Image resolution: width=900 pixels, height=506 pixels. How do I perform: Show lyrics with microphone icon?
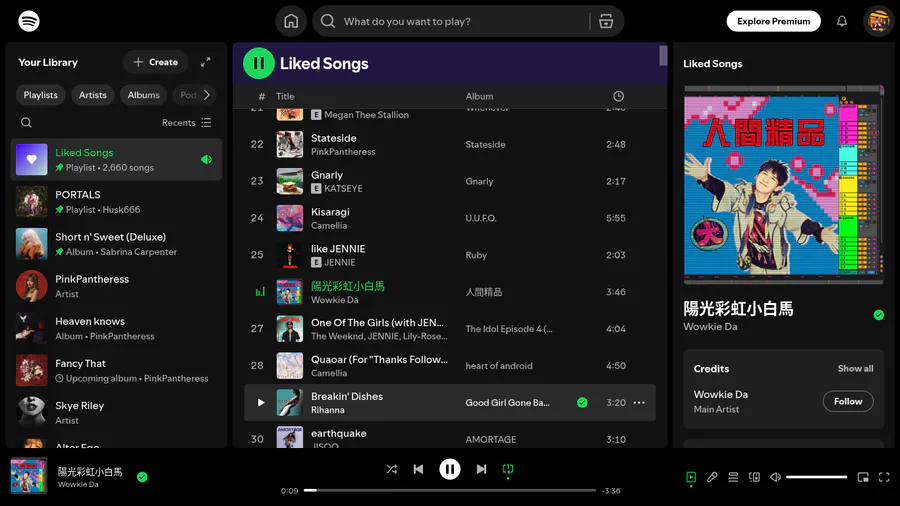click(712, 477)
